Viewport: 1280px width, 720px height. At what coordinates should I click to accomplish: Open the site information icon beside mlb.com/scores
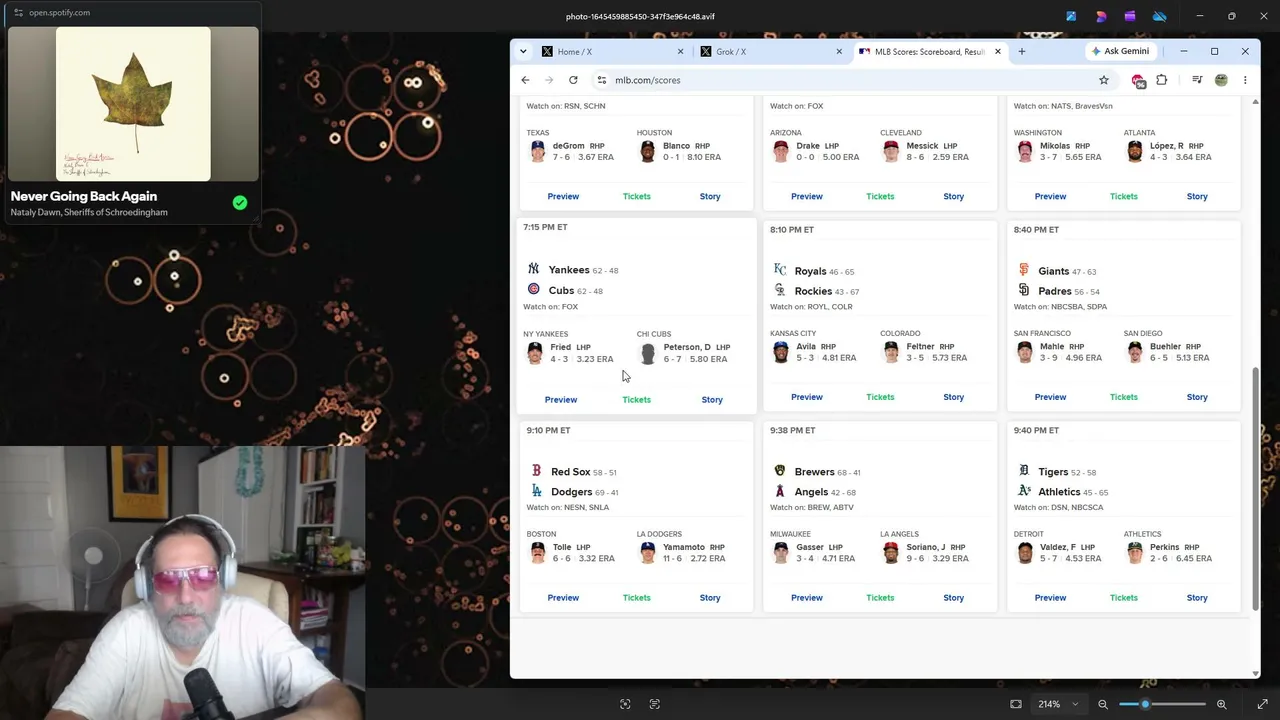pos(601,80)
